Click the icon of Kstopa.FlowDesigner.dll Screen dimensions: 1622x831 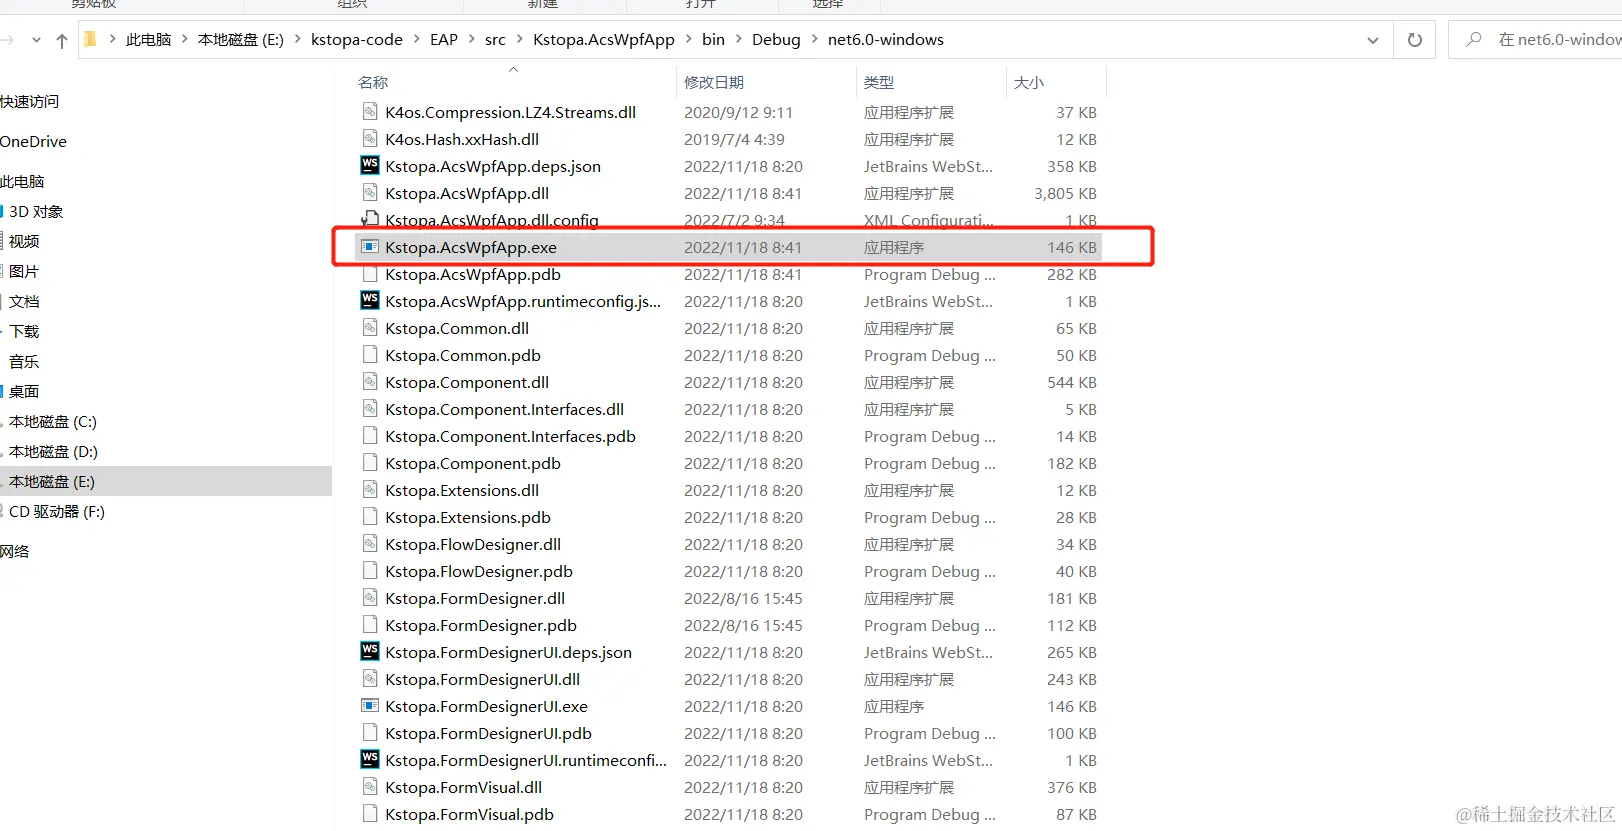370,544
